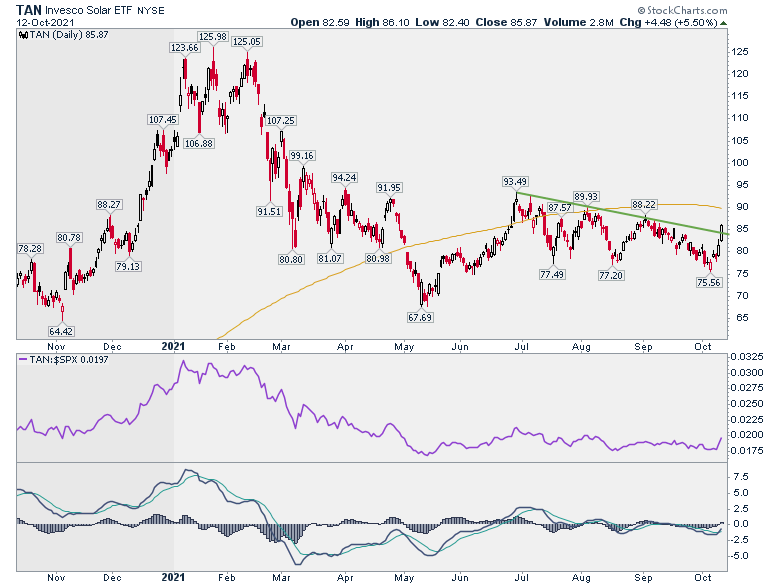Click the green up-arrow change indicator
The width and height of the screenshot is (780, 586).
723,23
